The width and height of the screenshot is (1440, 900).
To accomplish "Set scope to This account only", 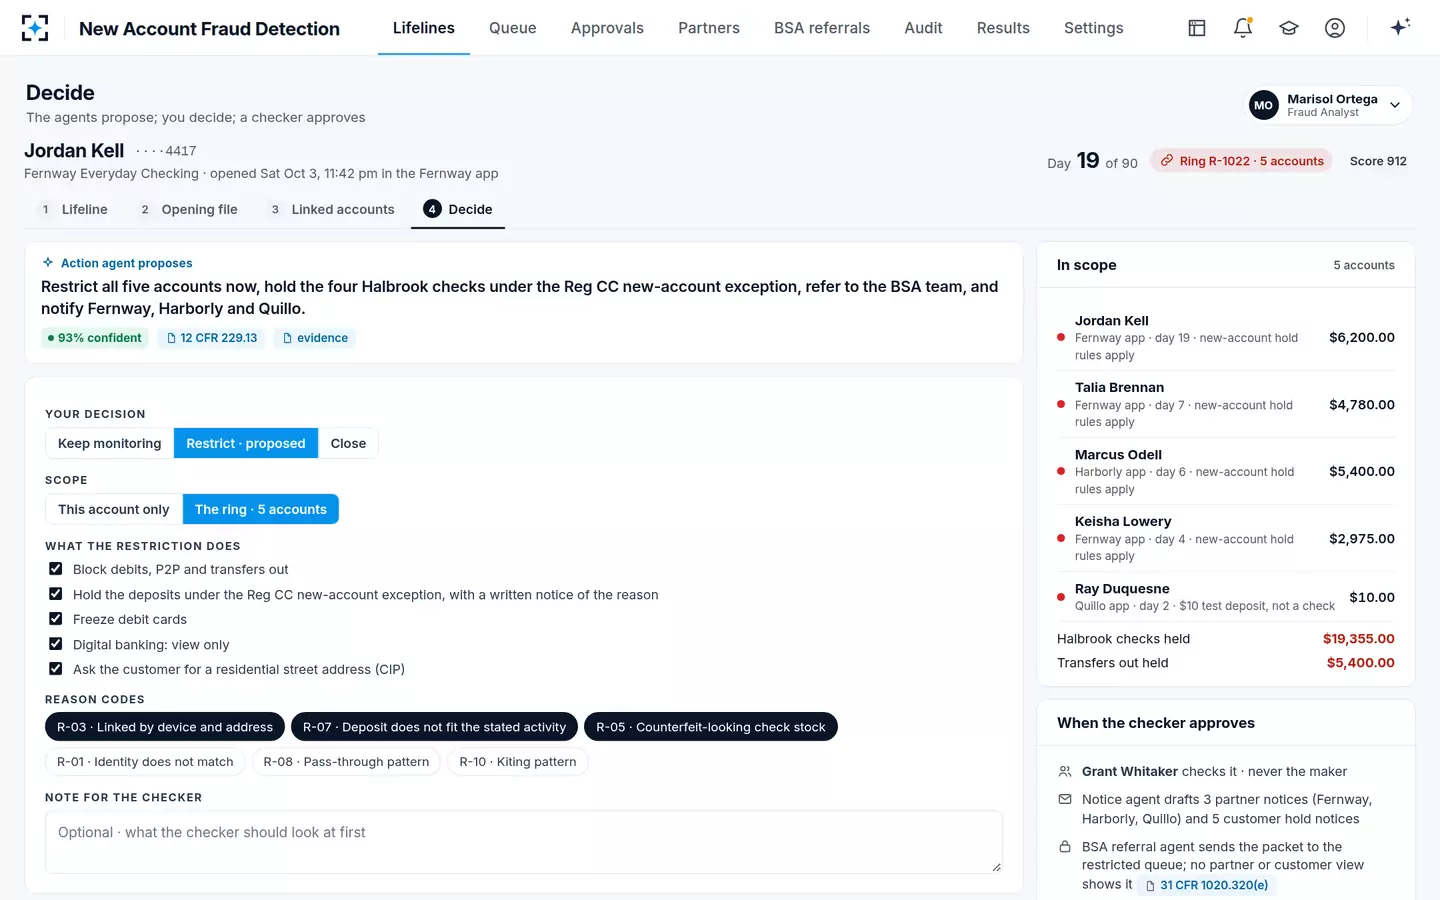I will pyautogui.click(x=114, y=509).
